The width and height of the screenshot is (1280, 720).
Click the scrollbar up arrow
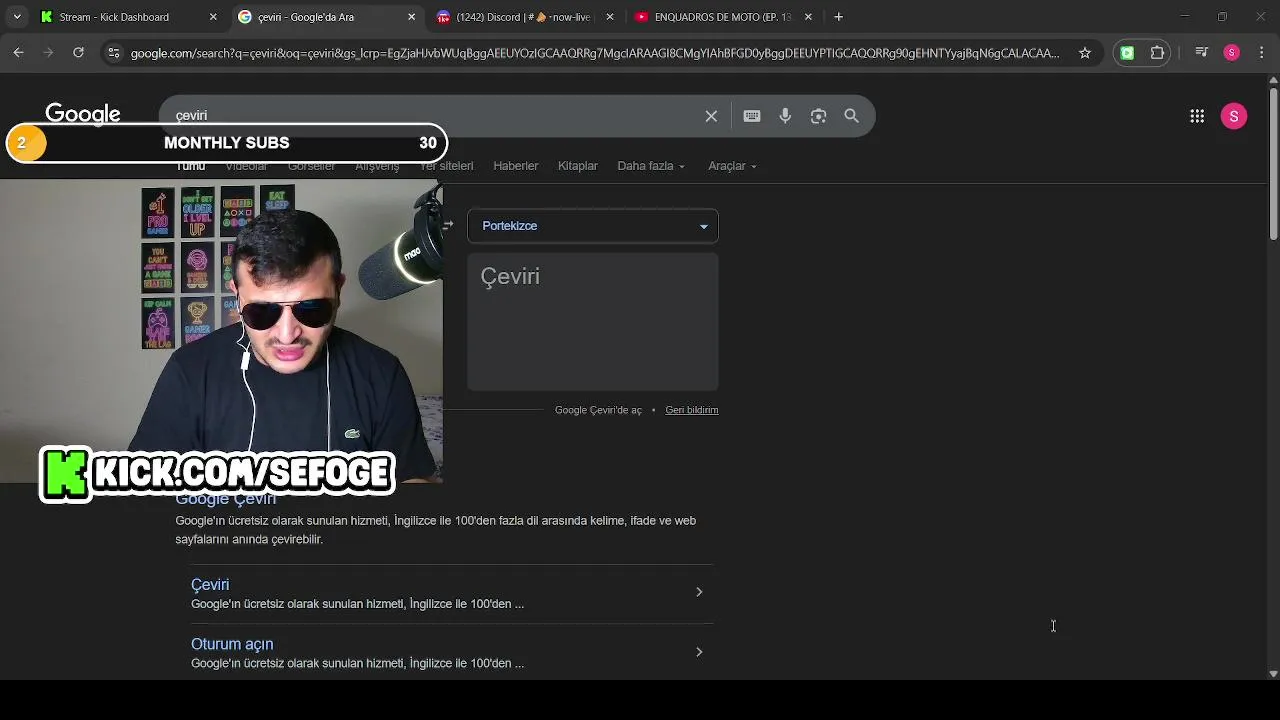[1273, 82]
